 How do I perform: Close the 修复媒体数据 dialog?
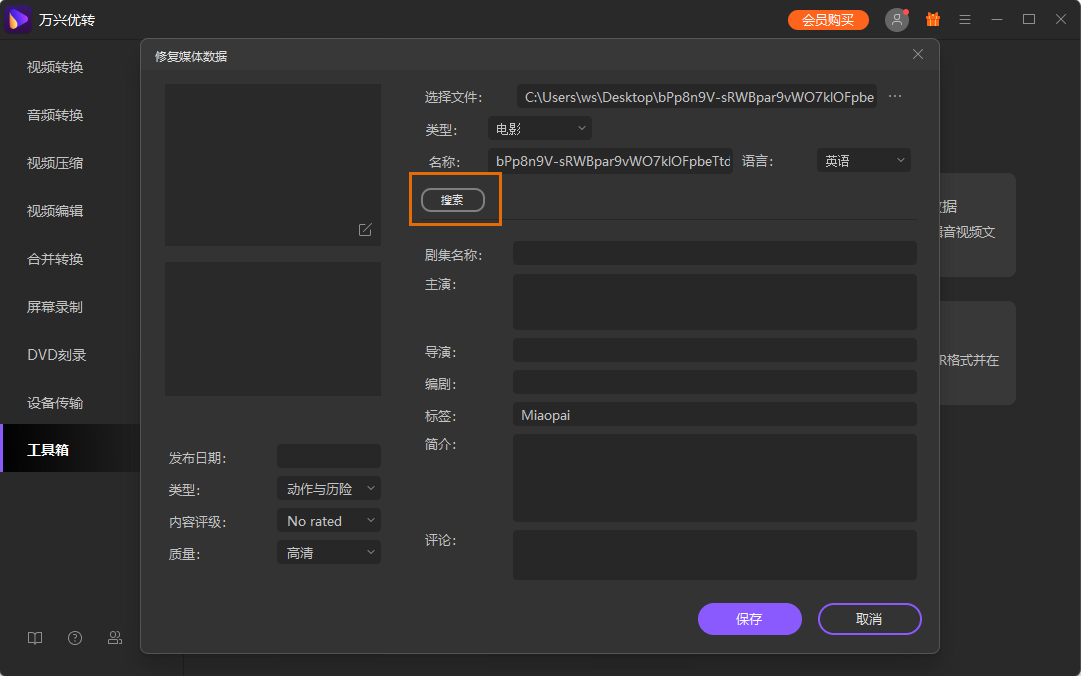click(x=918, y=55)
